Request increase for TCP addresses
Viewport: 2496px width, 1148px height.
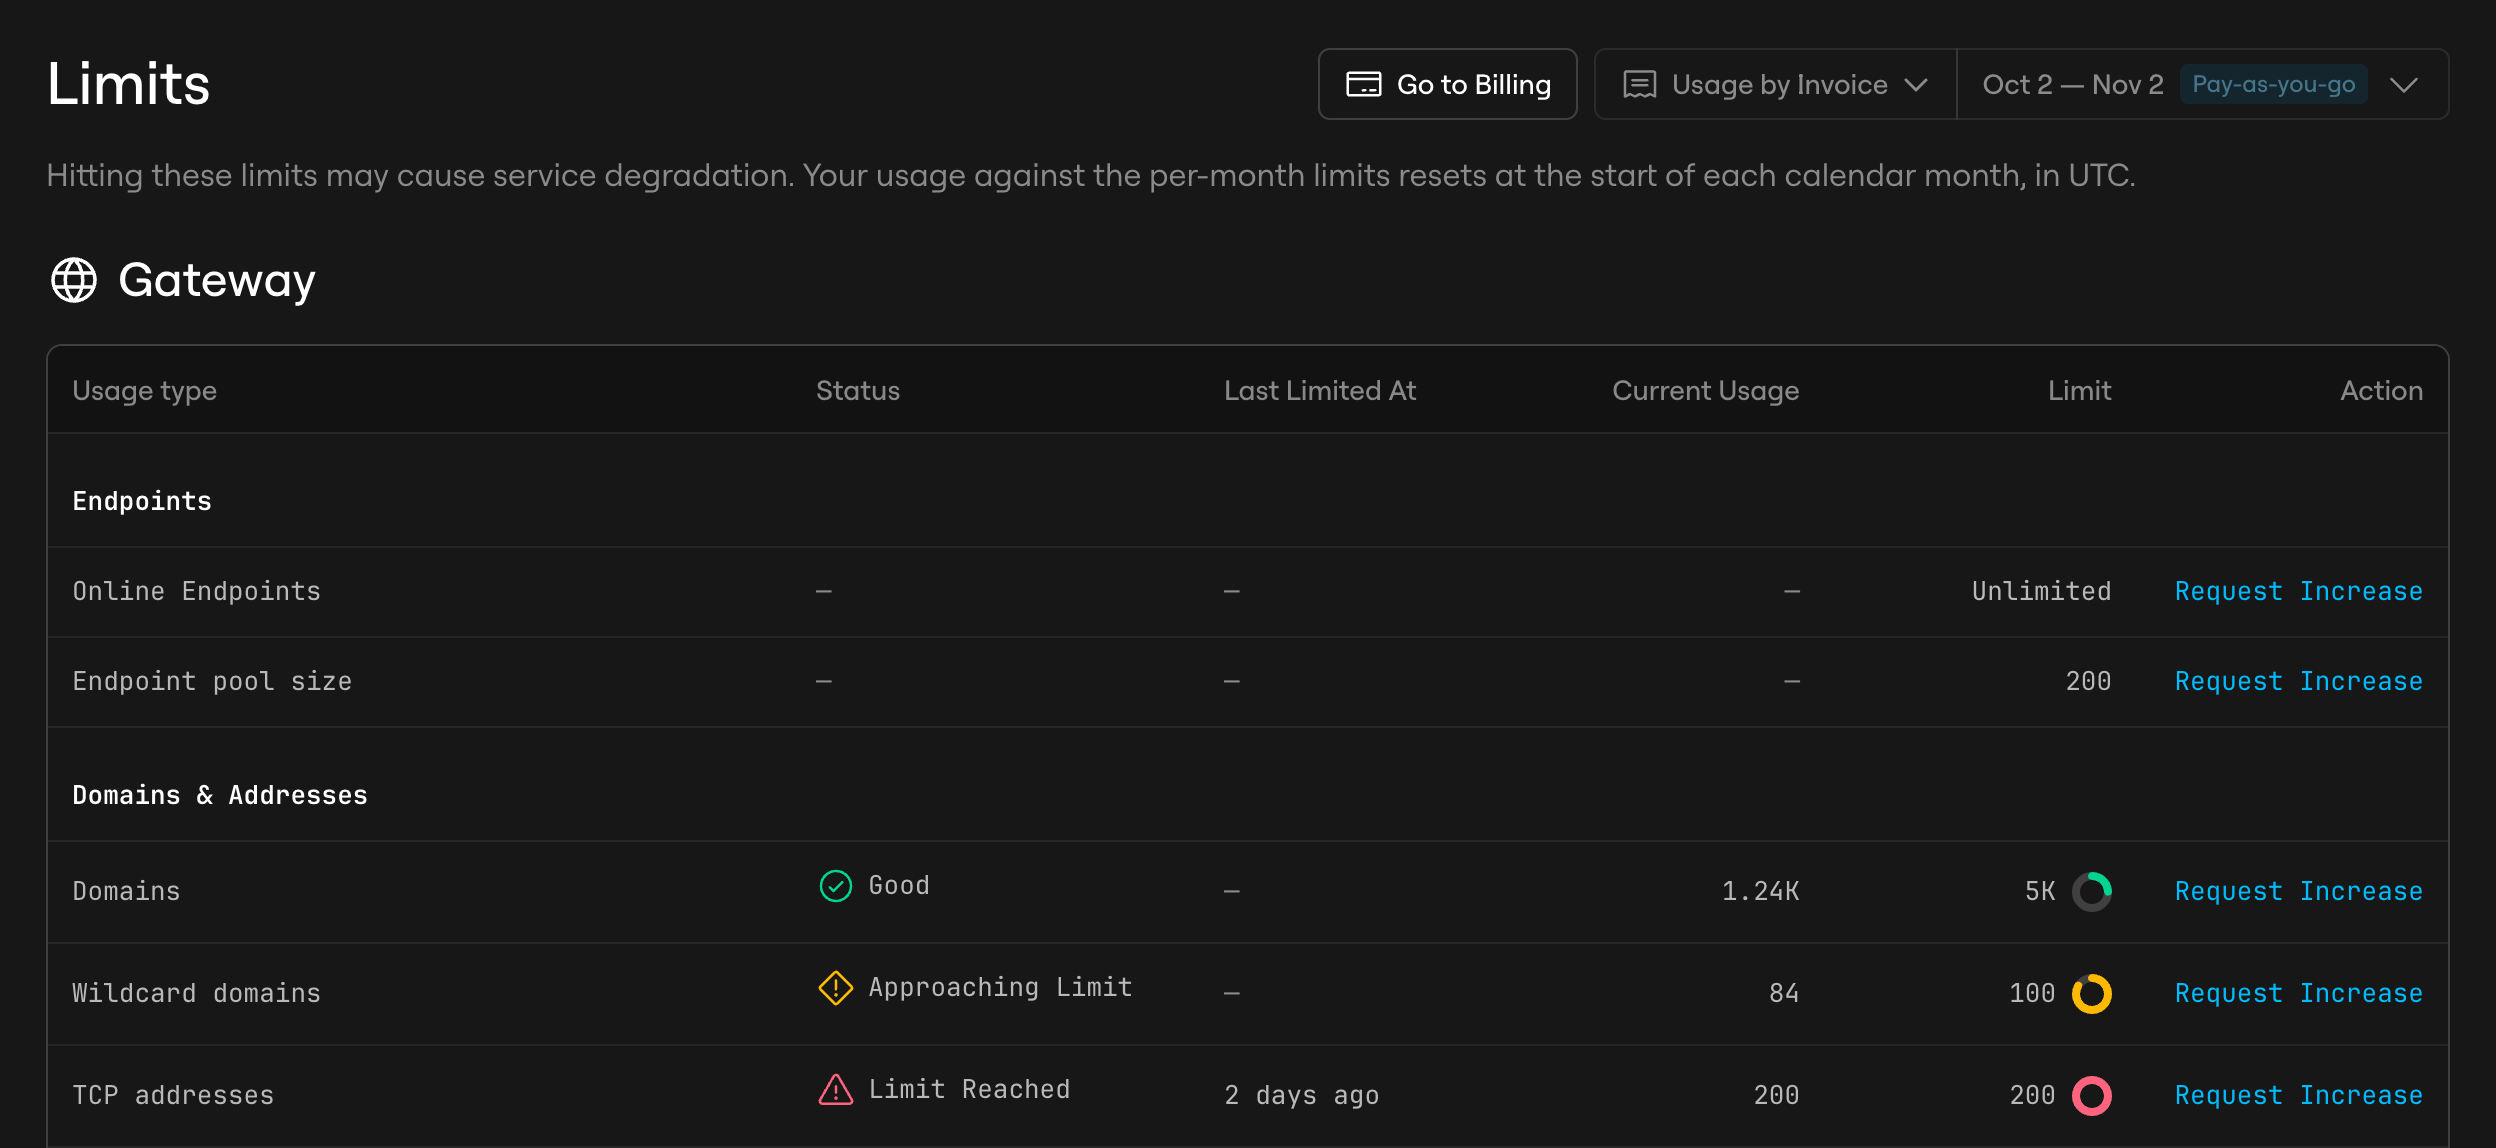[x=2298, y=1095]
